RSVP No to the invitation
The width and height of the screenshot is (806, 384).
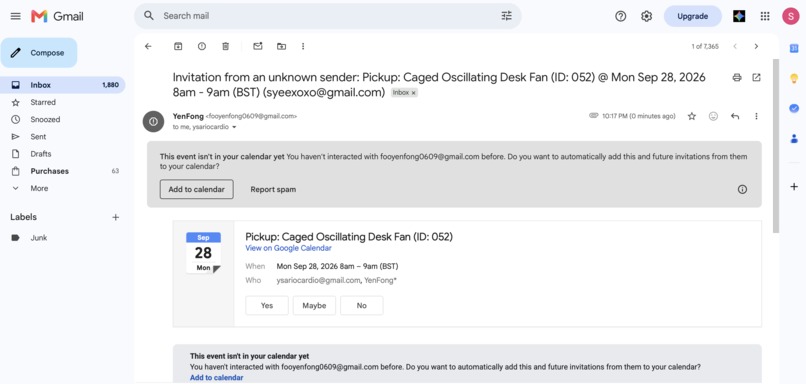pos(361,305)
